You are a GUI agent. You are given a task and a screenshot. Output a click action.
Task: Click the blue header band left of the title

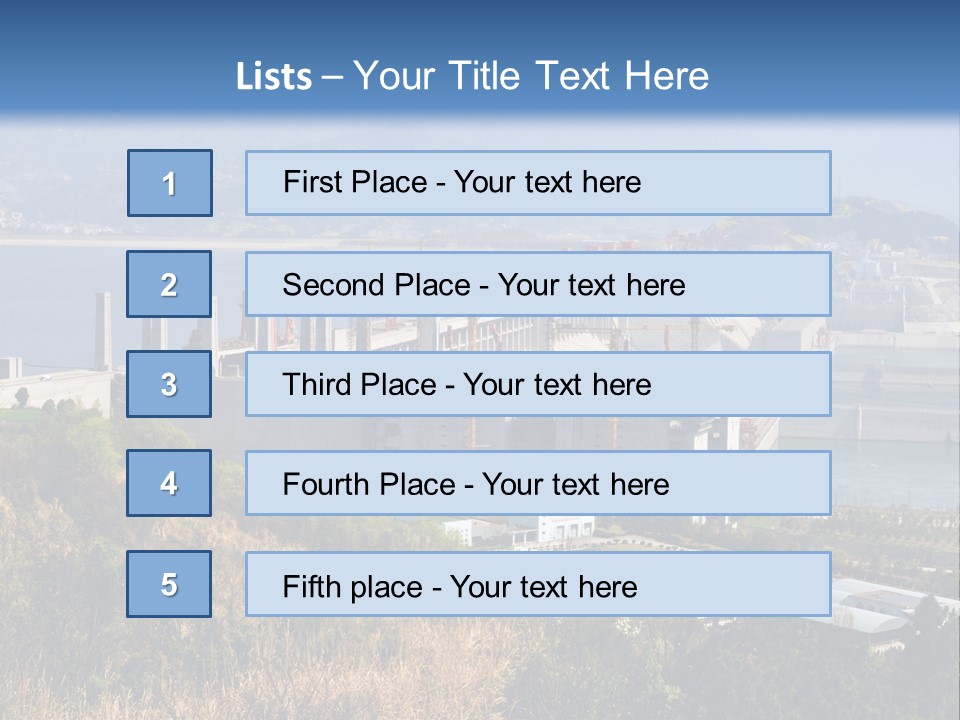(116, 67)
